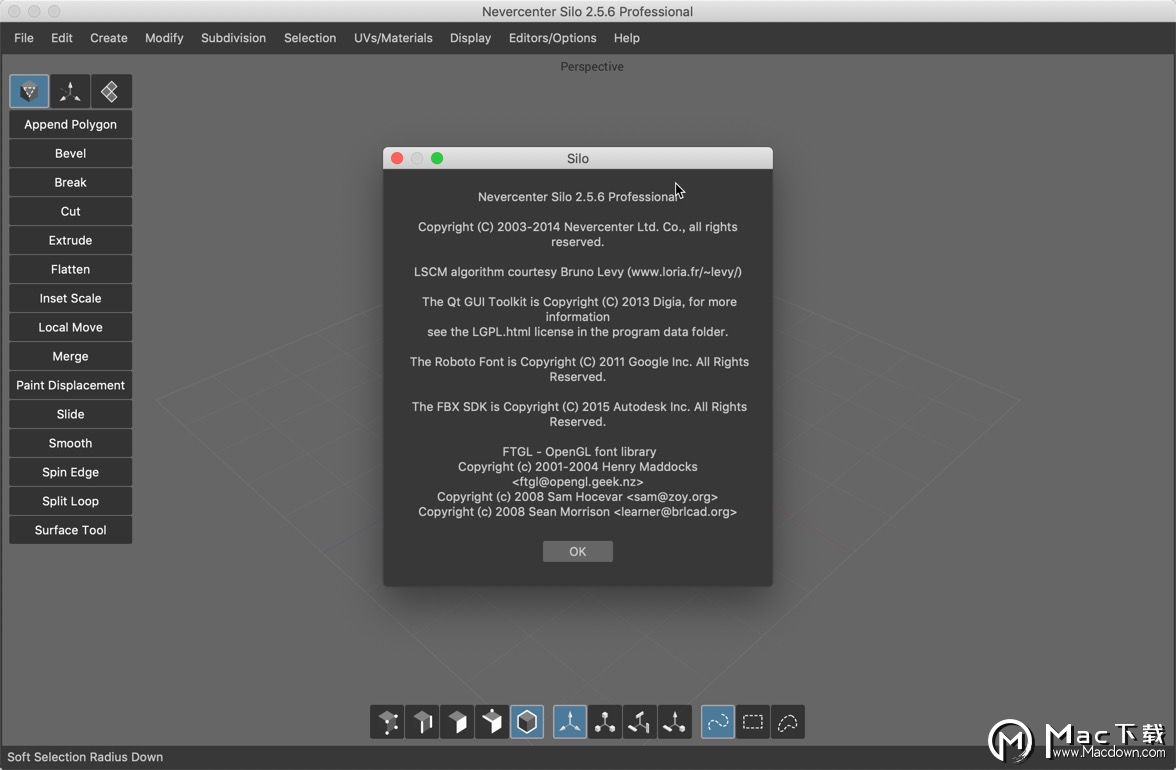
Task: Open the Modify menu
Action: [164, 38]
